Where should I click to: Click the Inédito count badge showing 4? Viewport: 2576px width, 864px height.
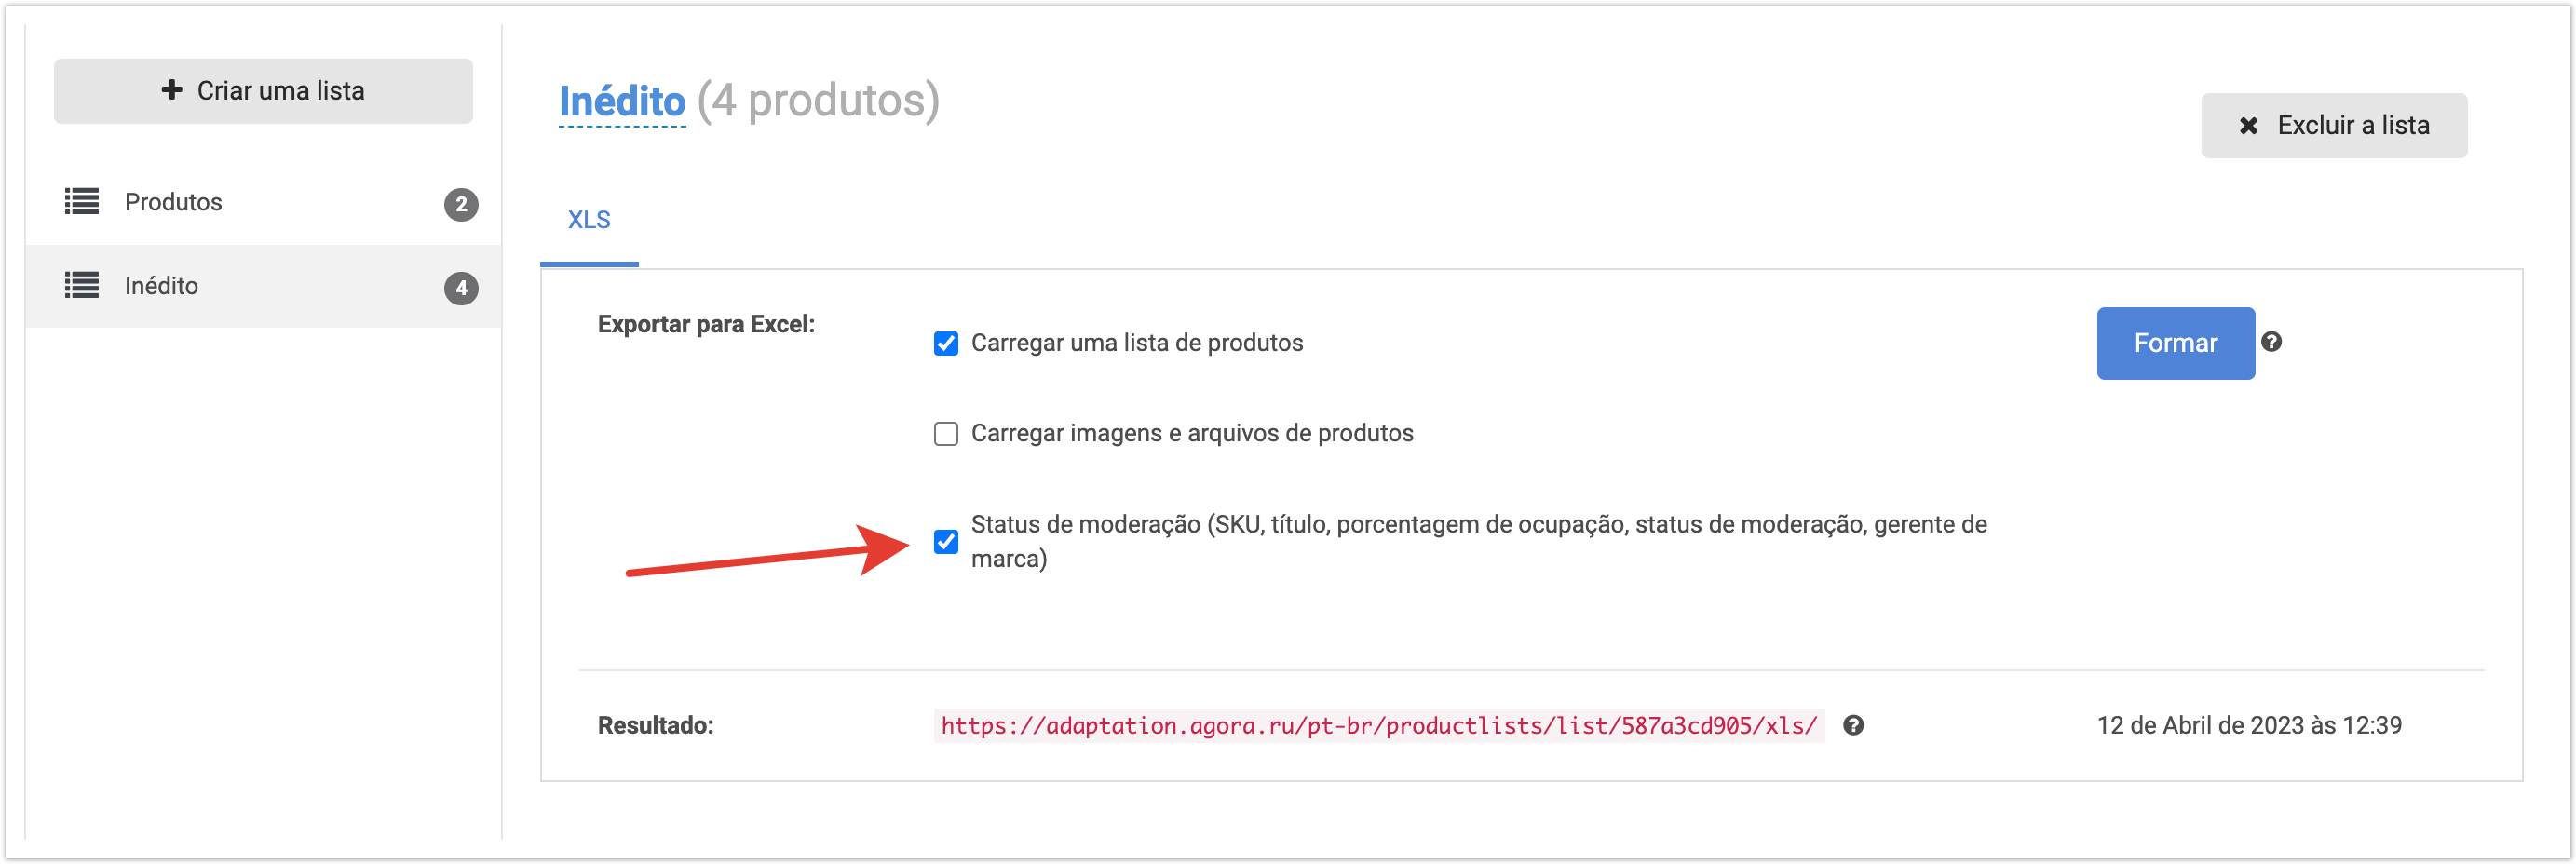461,288
